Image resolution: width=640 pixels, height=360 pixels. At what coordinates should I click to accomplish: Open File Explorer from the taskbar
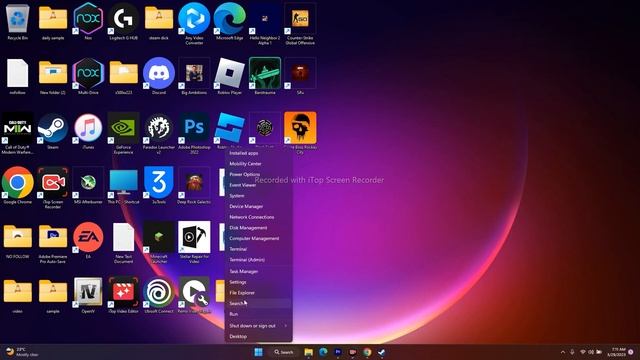[309, 352]
